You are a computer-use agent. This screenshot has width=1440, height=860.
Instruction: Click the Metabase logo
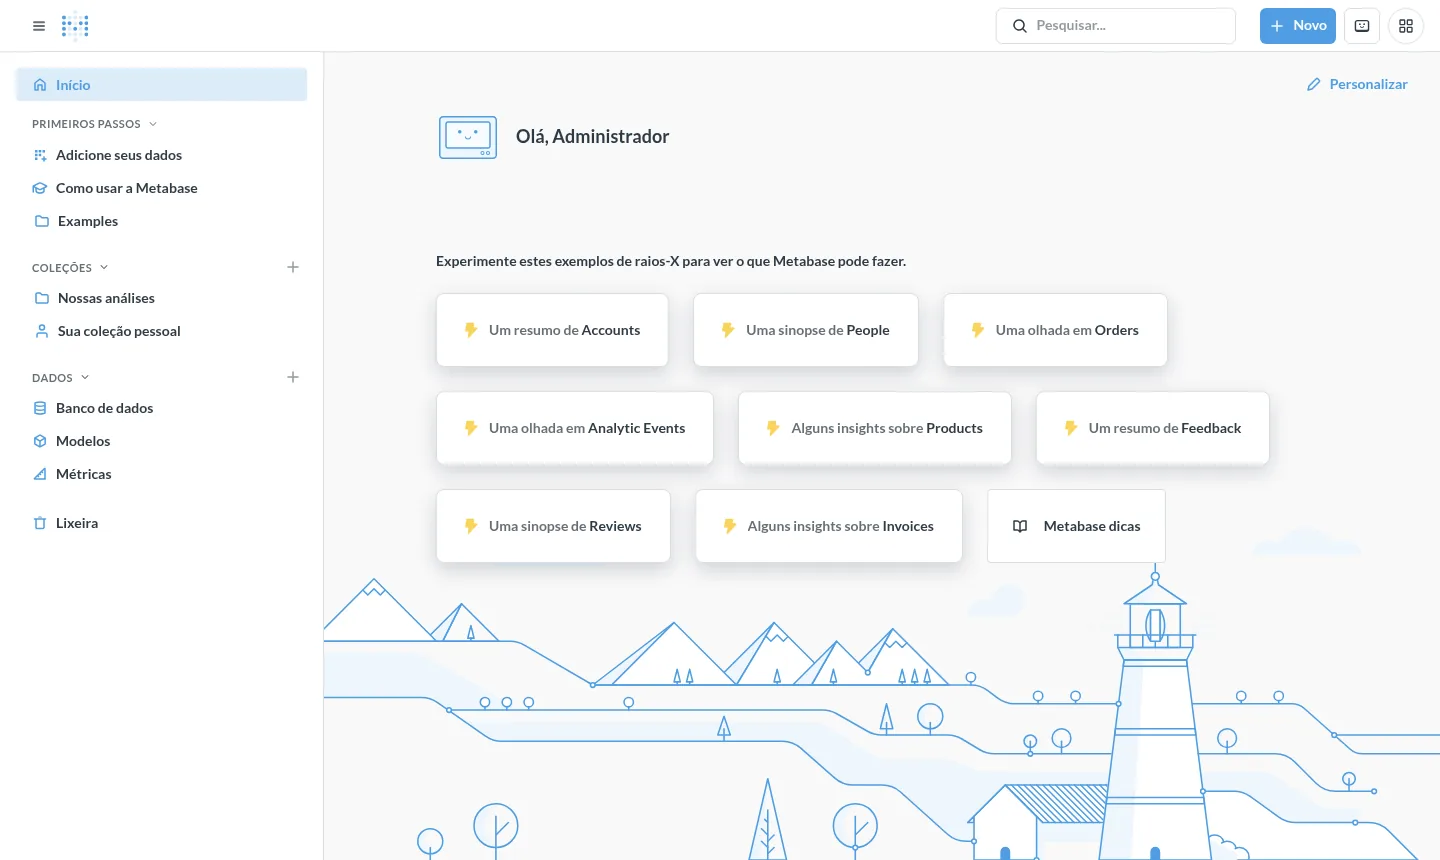pyautogui.click(x=75, y=26)
